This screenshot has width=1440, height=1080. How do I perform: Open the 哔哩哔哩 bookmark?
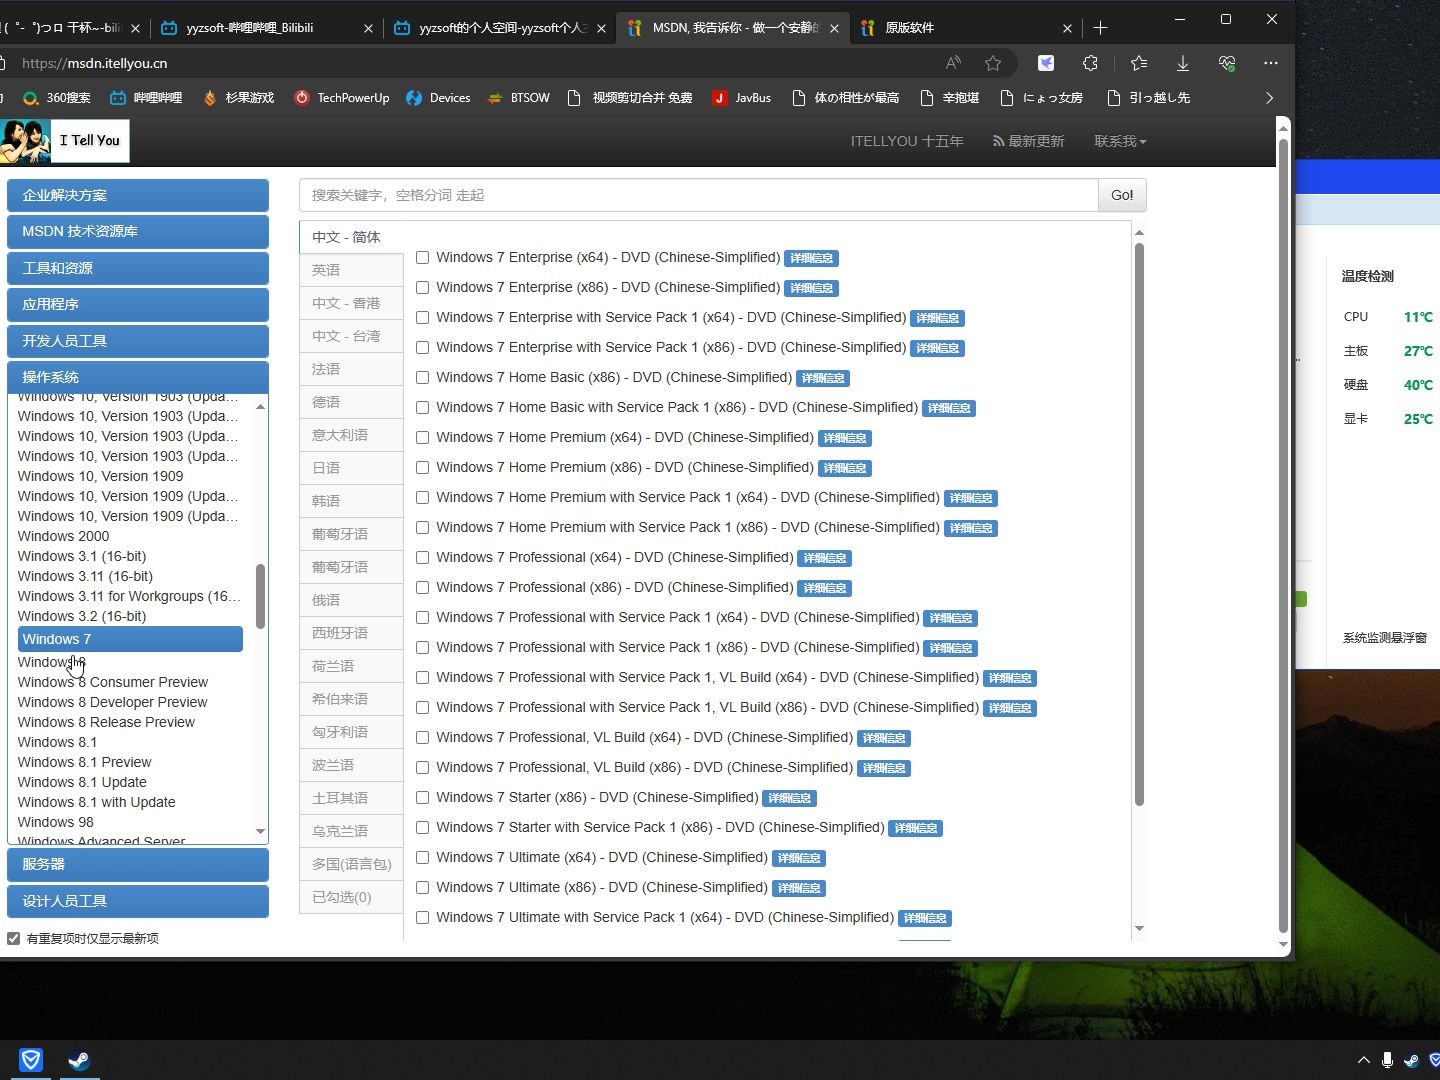click(146, 98)
